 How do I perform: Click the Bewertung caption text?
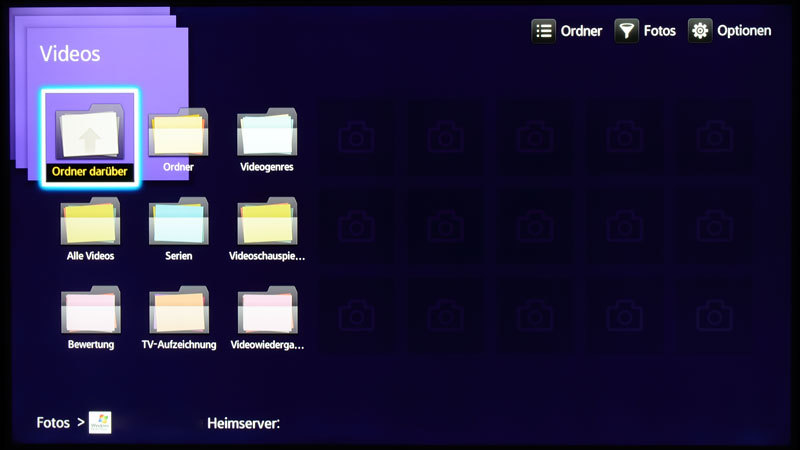(x=91, y=344)
